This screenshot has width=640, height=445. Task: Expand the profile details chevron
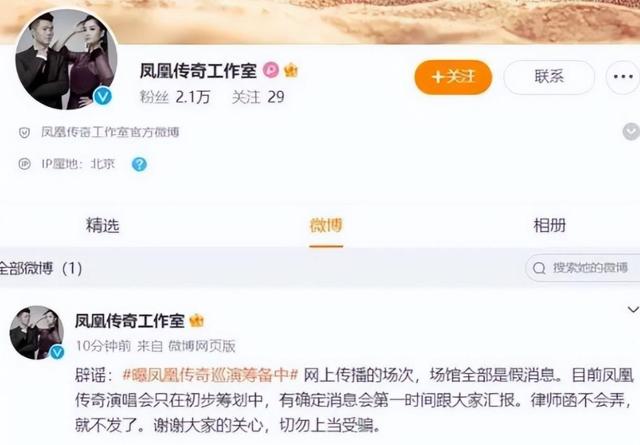pyautogui.click(x=631, y=132)
